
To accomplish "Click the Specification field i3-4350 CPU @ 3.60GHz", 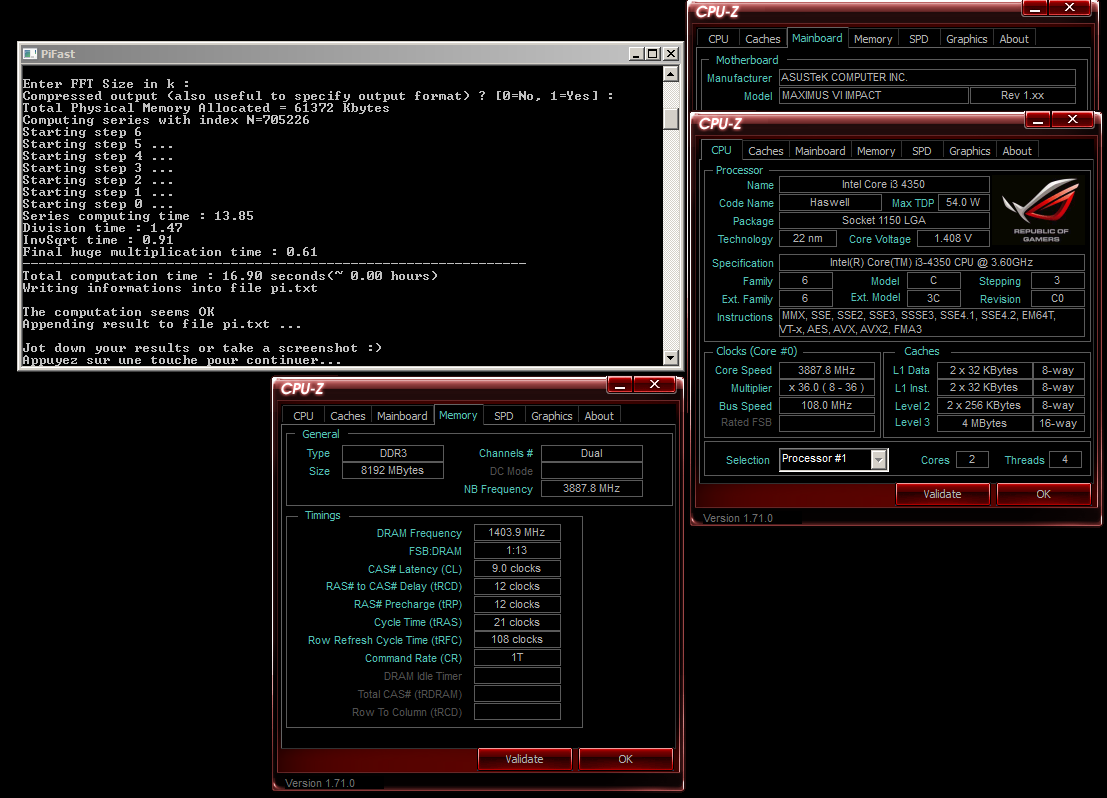I will 932,263.
